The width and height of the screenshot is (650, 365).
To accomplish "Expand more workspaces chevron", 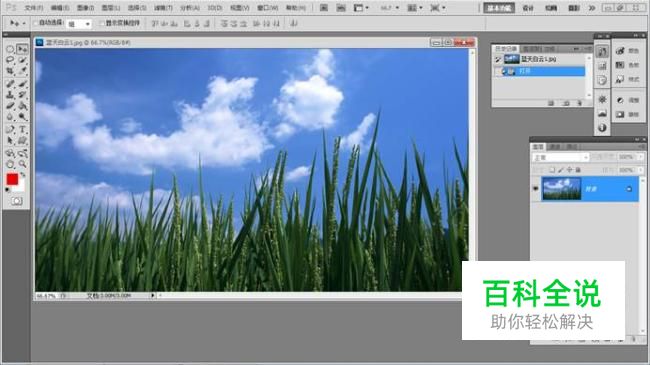I will (x=592, y=8).
